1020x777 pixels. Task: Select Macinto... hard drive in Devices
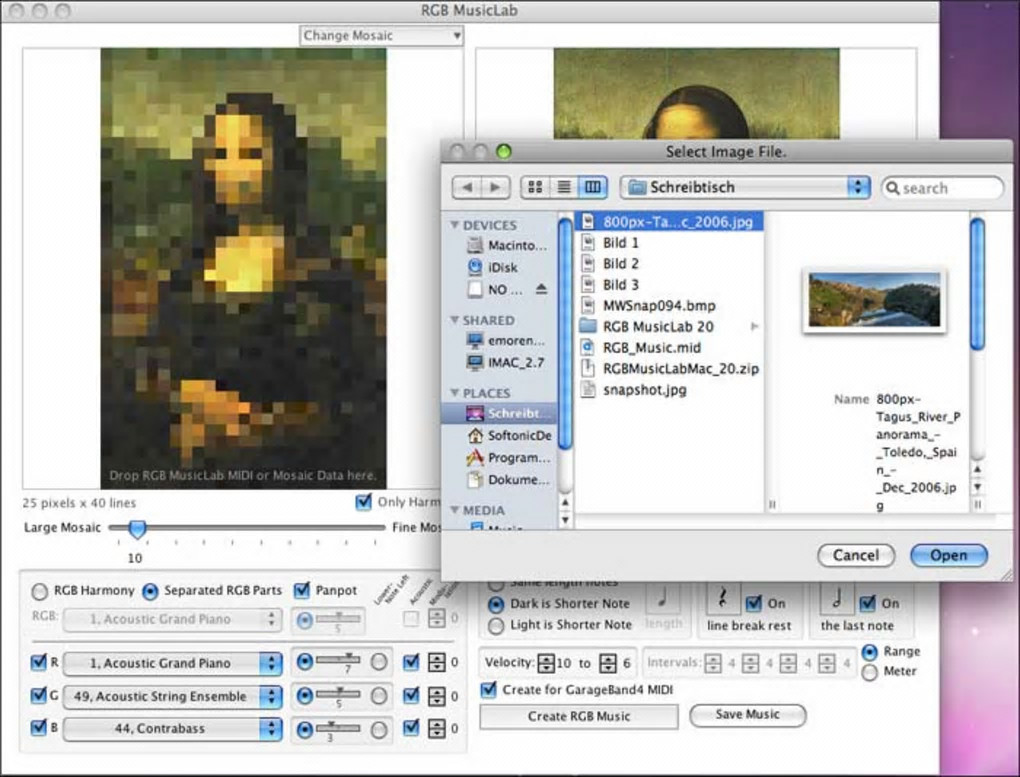tap(507, 245)
